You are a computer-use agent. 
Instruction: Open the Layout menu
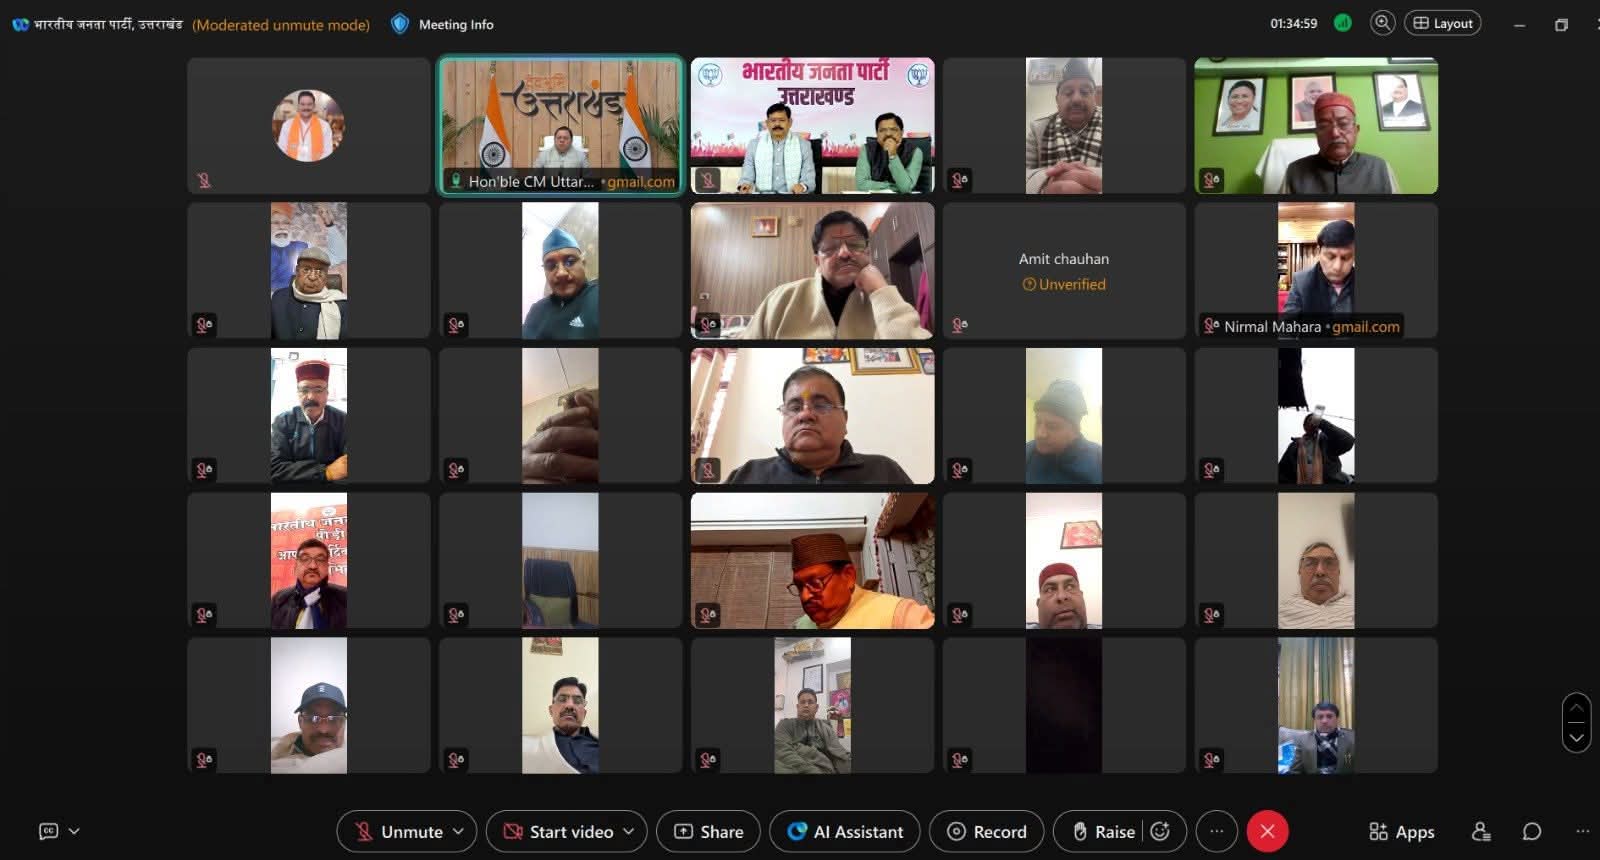coord(1442,23)
